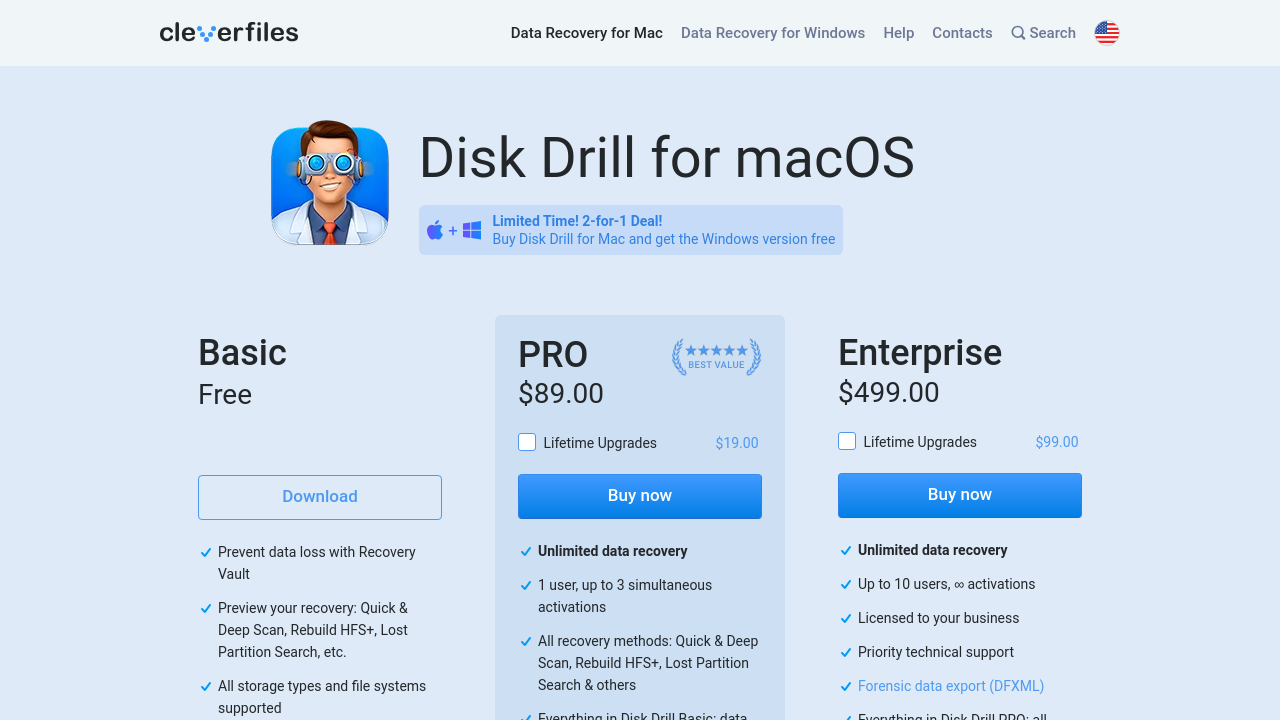
Task: Open Forensic data export (DFXML) link
Action: point(950,686)
